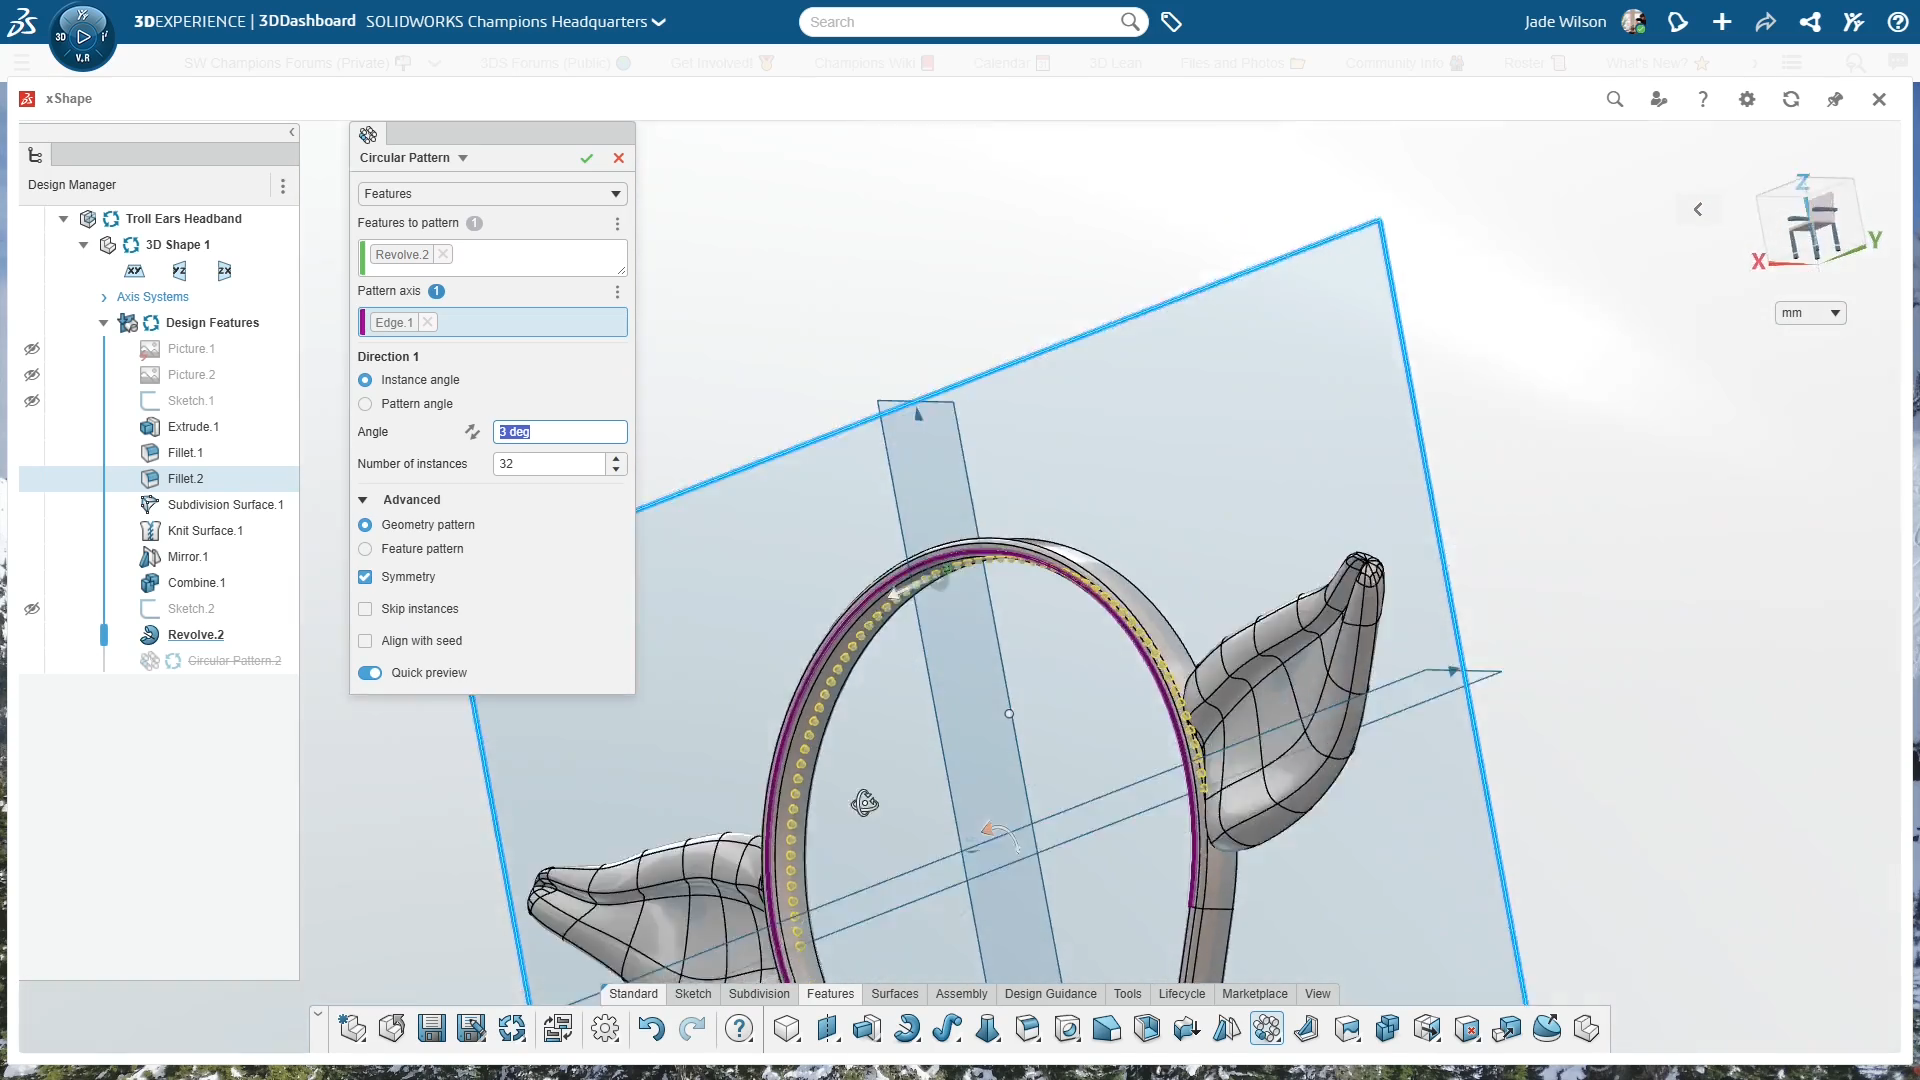The height and width of the screenshot is (1080, 1920).
Task: Uncheck the Symmetry checkbox
Action: (x=365, y=577)
